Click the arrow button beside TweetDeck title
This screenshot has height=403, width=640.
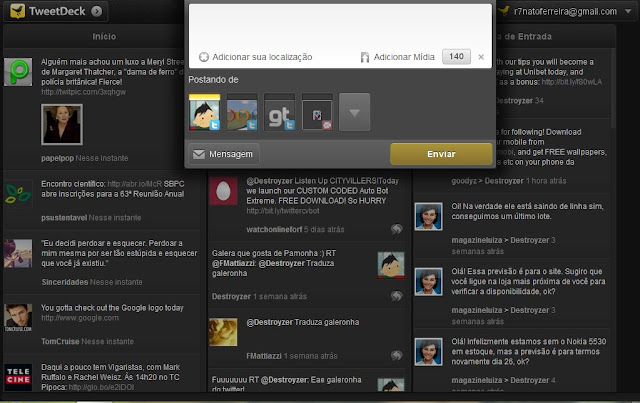(x=97, y=11)
